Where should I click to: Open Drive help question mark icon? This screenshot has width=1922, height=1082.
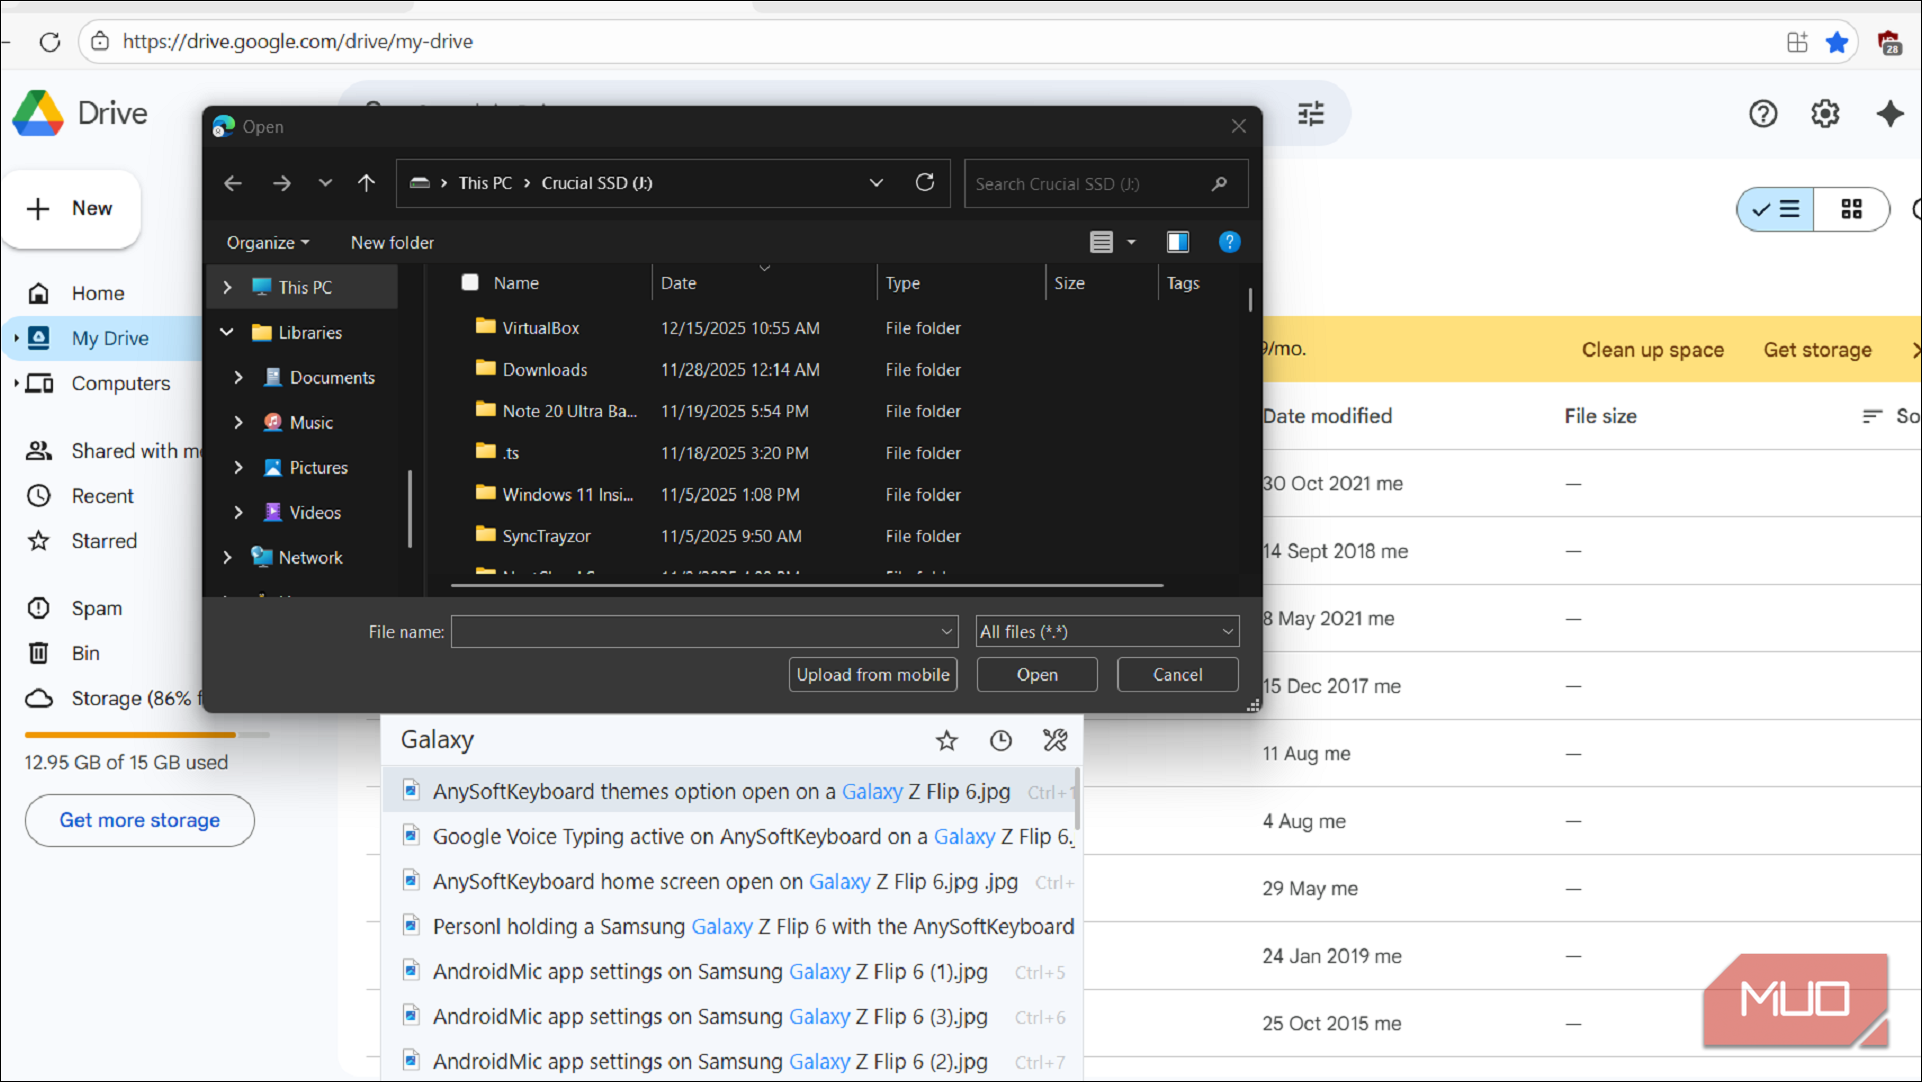point(1763,113)
